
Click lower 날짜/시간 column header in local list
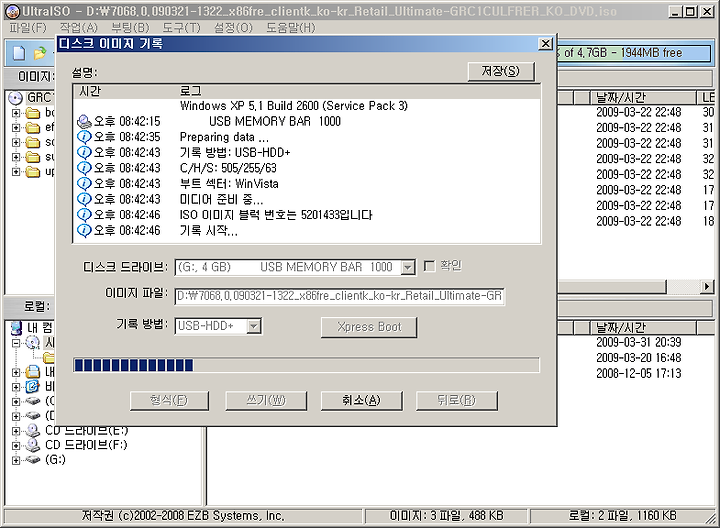[643, 327]
